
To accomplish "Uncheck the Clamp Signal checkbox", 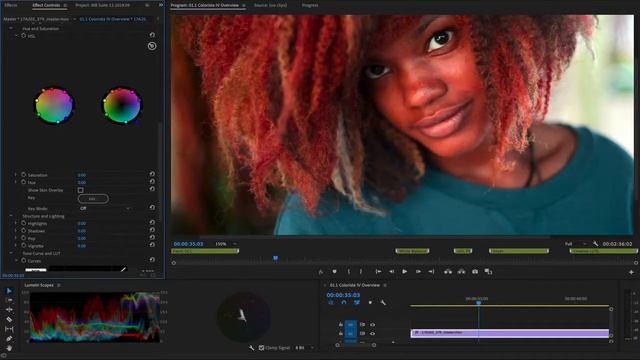I will [x=261, y=348].
